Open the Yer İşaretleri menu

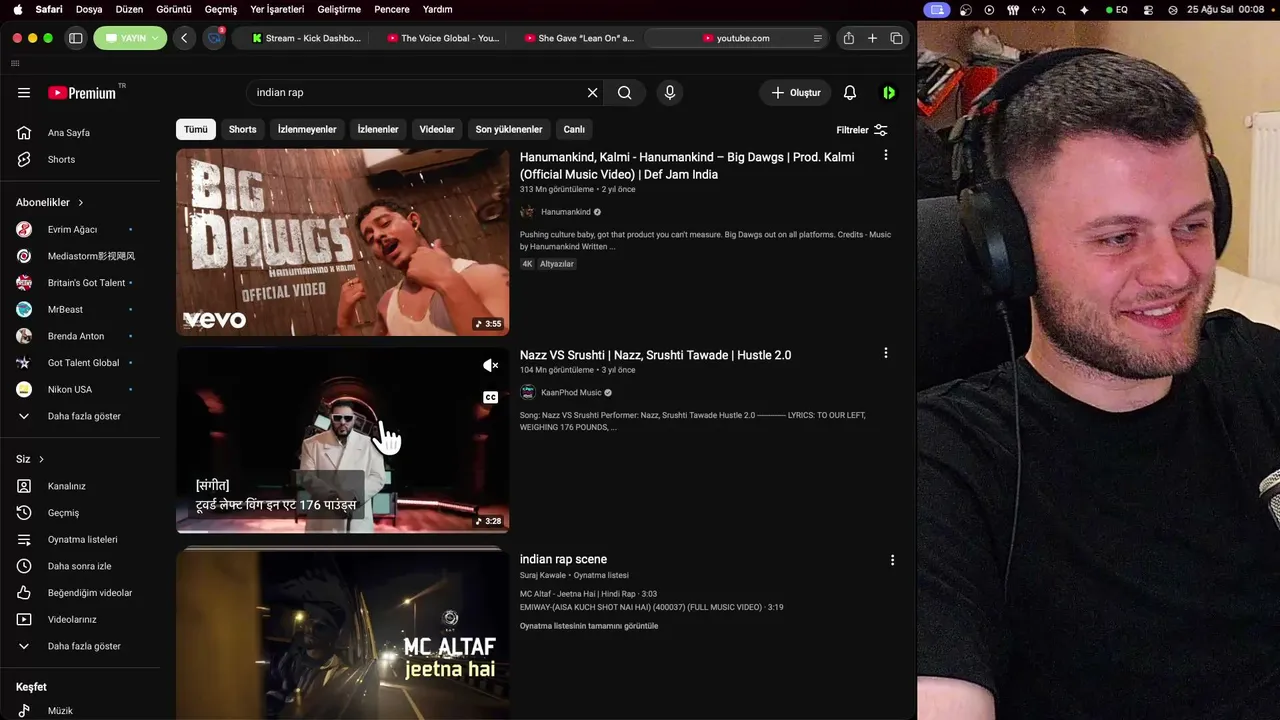pos(277,9)
